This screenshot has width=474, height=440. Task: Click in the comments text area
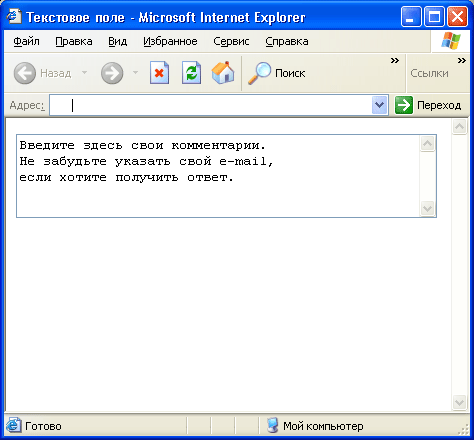pos(218,176)
